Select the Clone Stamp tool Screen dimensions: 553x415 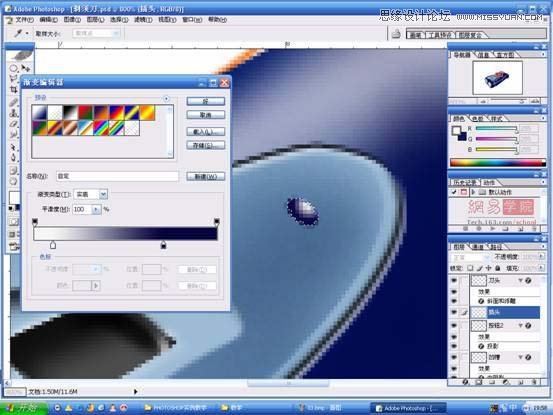[x=13, y=113]
